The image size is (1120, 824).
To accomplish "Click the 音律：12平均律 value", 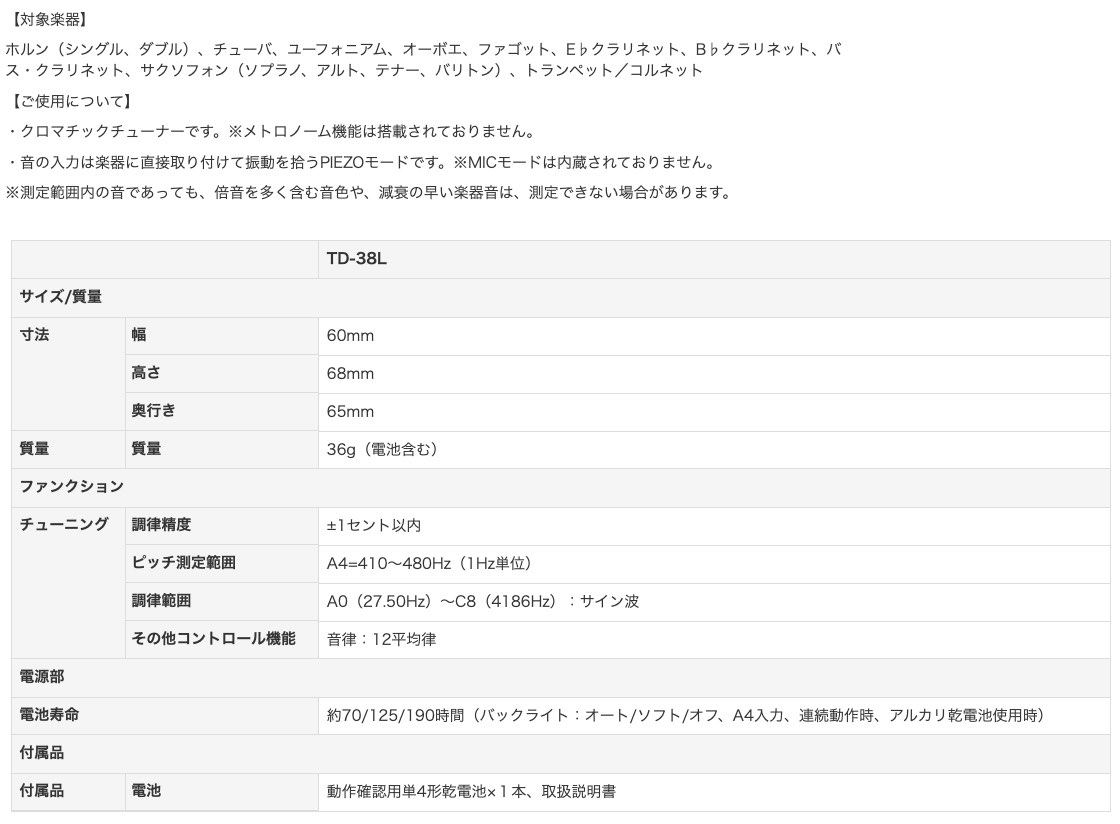I will 381,639.
